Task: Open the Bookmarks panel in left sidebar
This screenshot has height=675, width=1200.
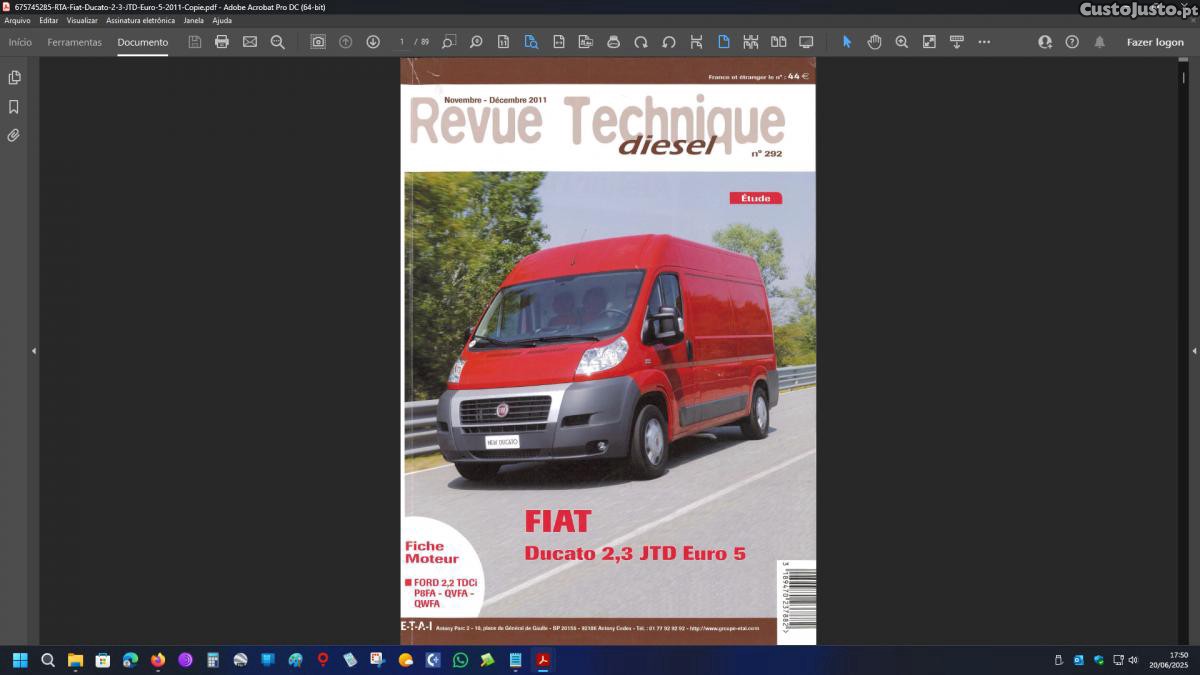Action: pyautogui.click(x=14, y=107)
